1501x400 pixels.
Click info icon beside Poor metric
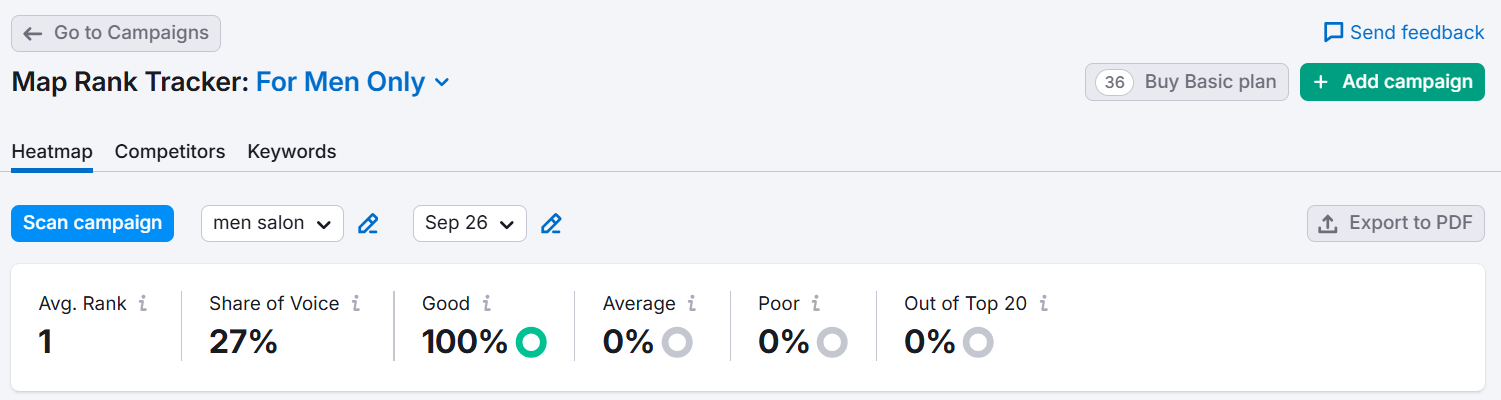tap(816, 303)
